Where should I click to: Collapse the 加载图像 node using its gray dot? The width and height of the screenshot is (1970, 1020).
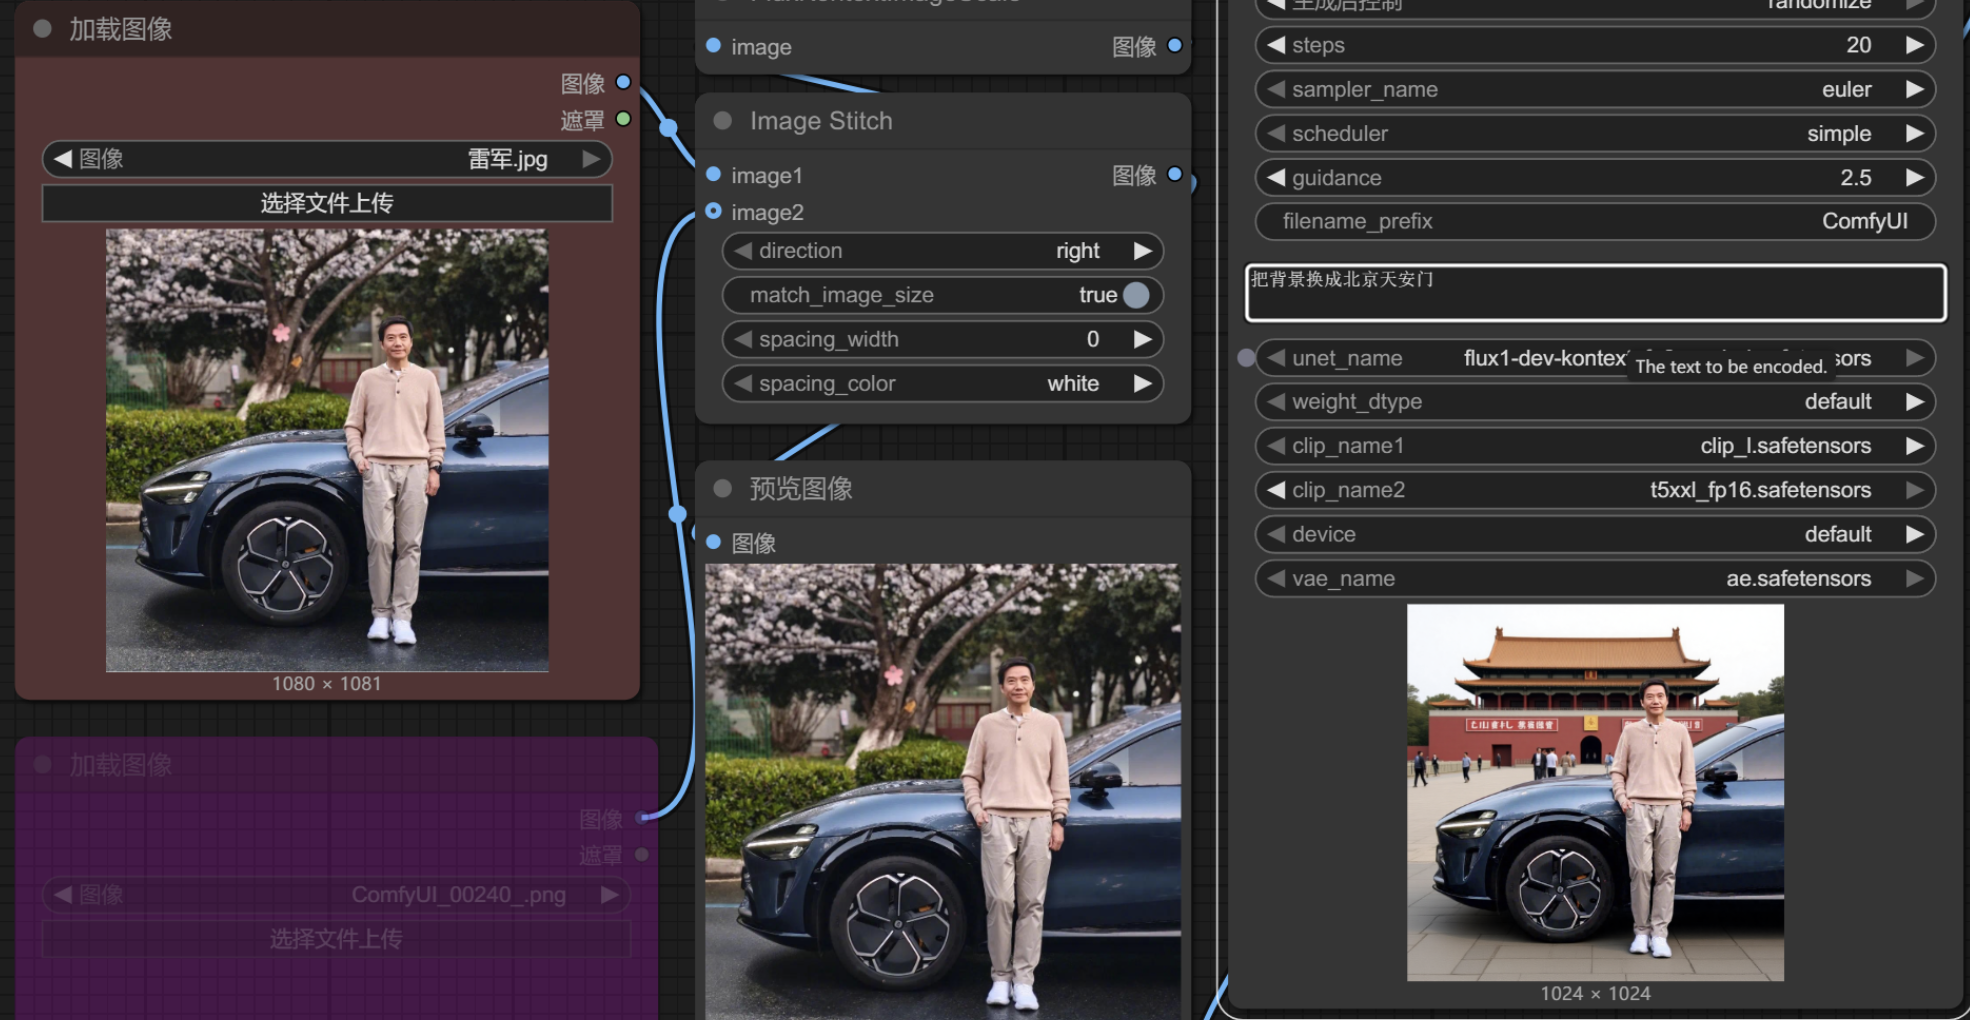click(42, 28)
